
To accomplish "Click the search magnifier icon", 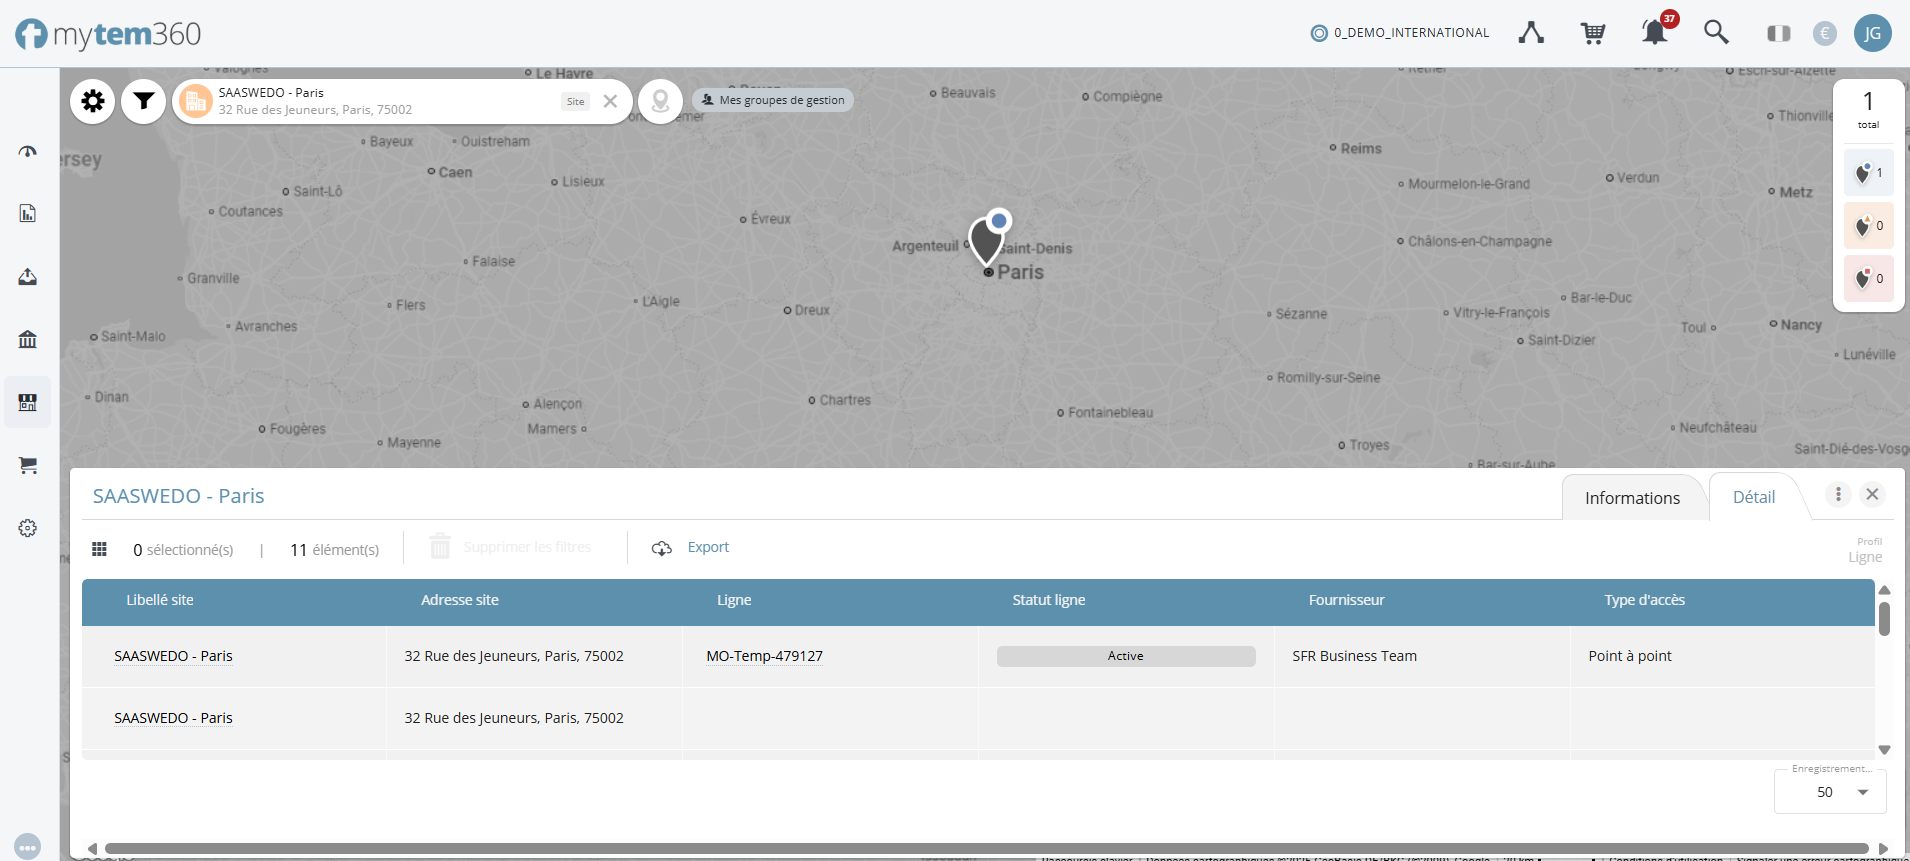I will click(x=1716, y=33).
